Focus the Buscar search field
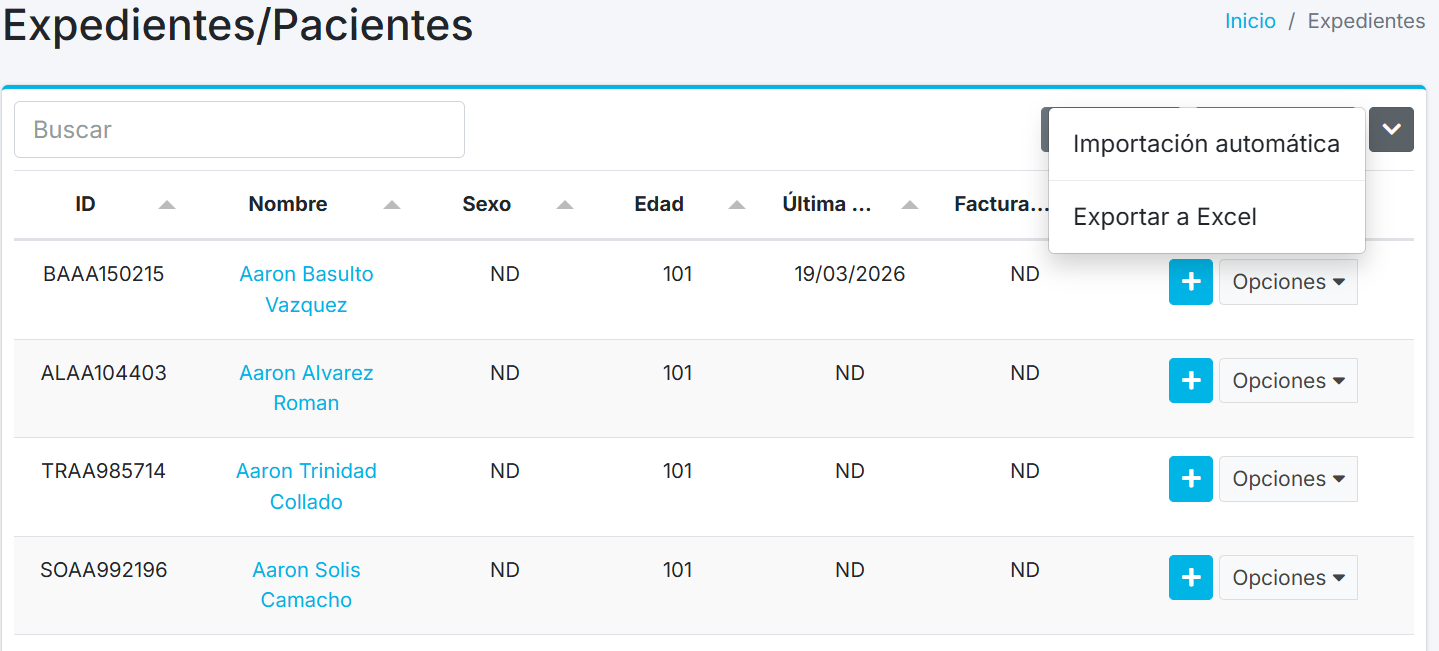The width and height of the screenshot is (1439, 651). click(239, 130)
